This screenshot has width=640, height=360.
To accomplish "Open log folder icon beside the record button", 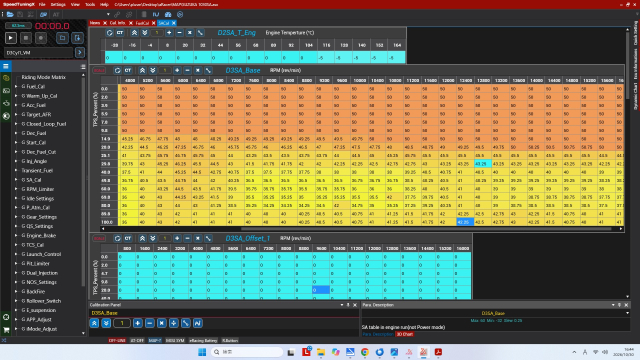I will 62,38.
